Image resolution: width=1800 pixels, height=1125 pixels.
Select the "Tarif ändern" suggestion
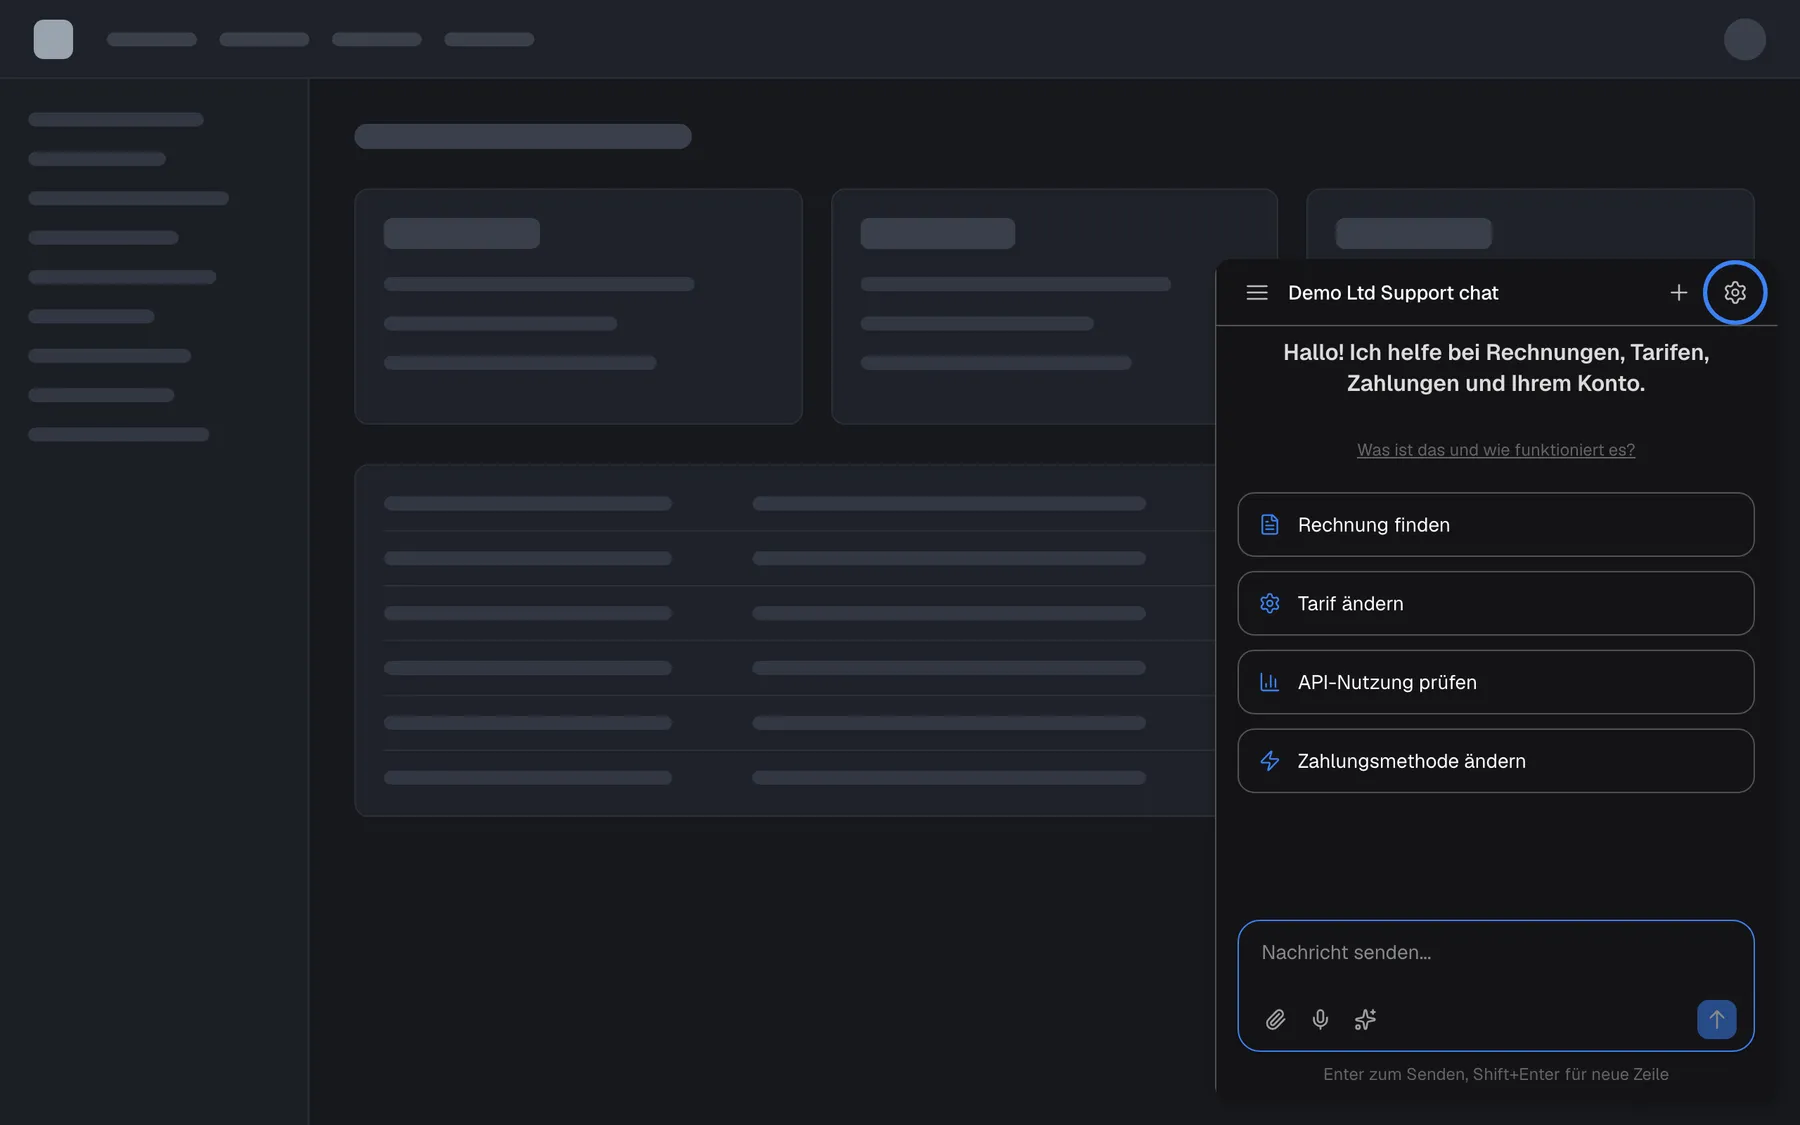click(x=1496, y=603)
